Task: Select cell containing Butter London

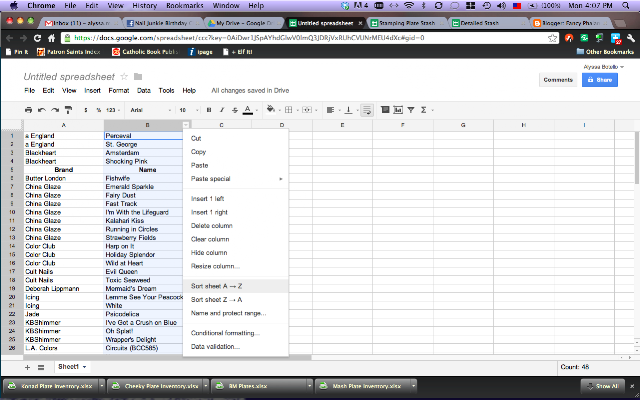Action: coord(64,178)
